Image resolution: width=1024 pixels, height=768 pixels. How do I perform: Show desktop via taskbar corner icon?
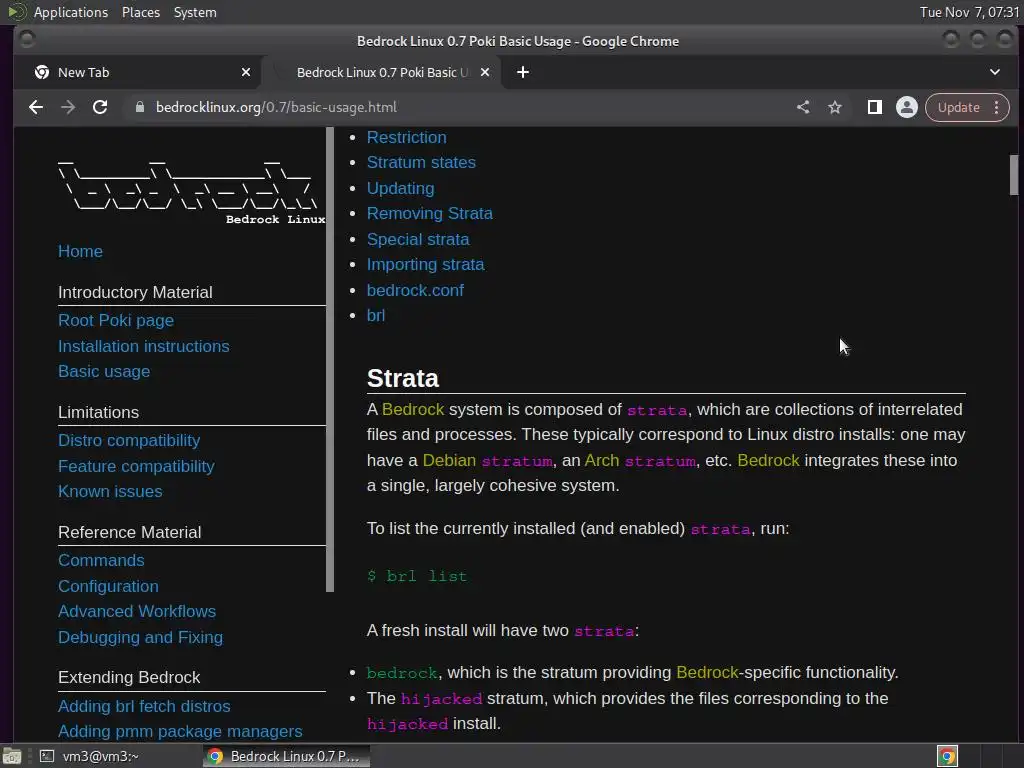tap(12, 756)
